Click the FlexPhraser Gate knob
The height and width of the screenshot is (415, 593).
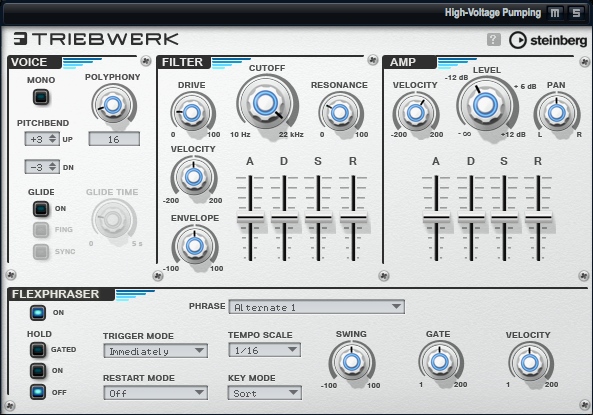point(439,362)
